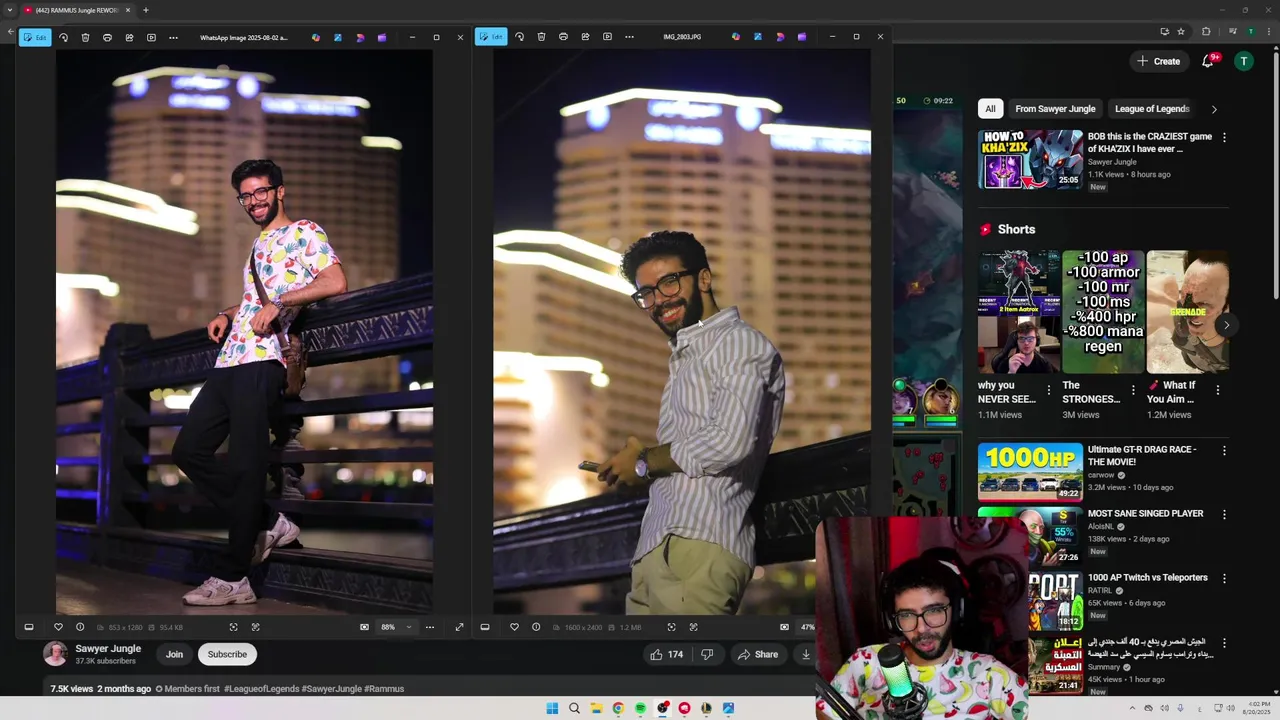Open Windows Start menu
This screenshot has width=1280, height=720.
[x=552, y=708]
